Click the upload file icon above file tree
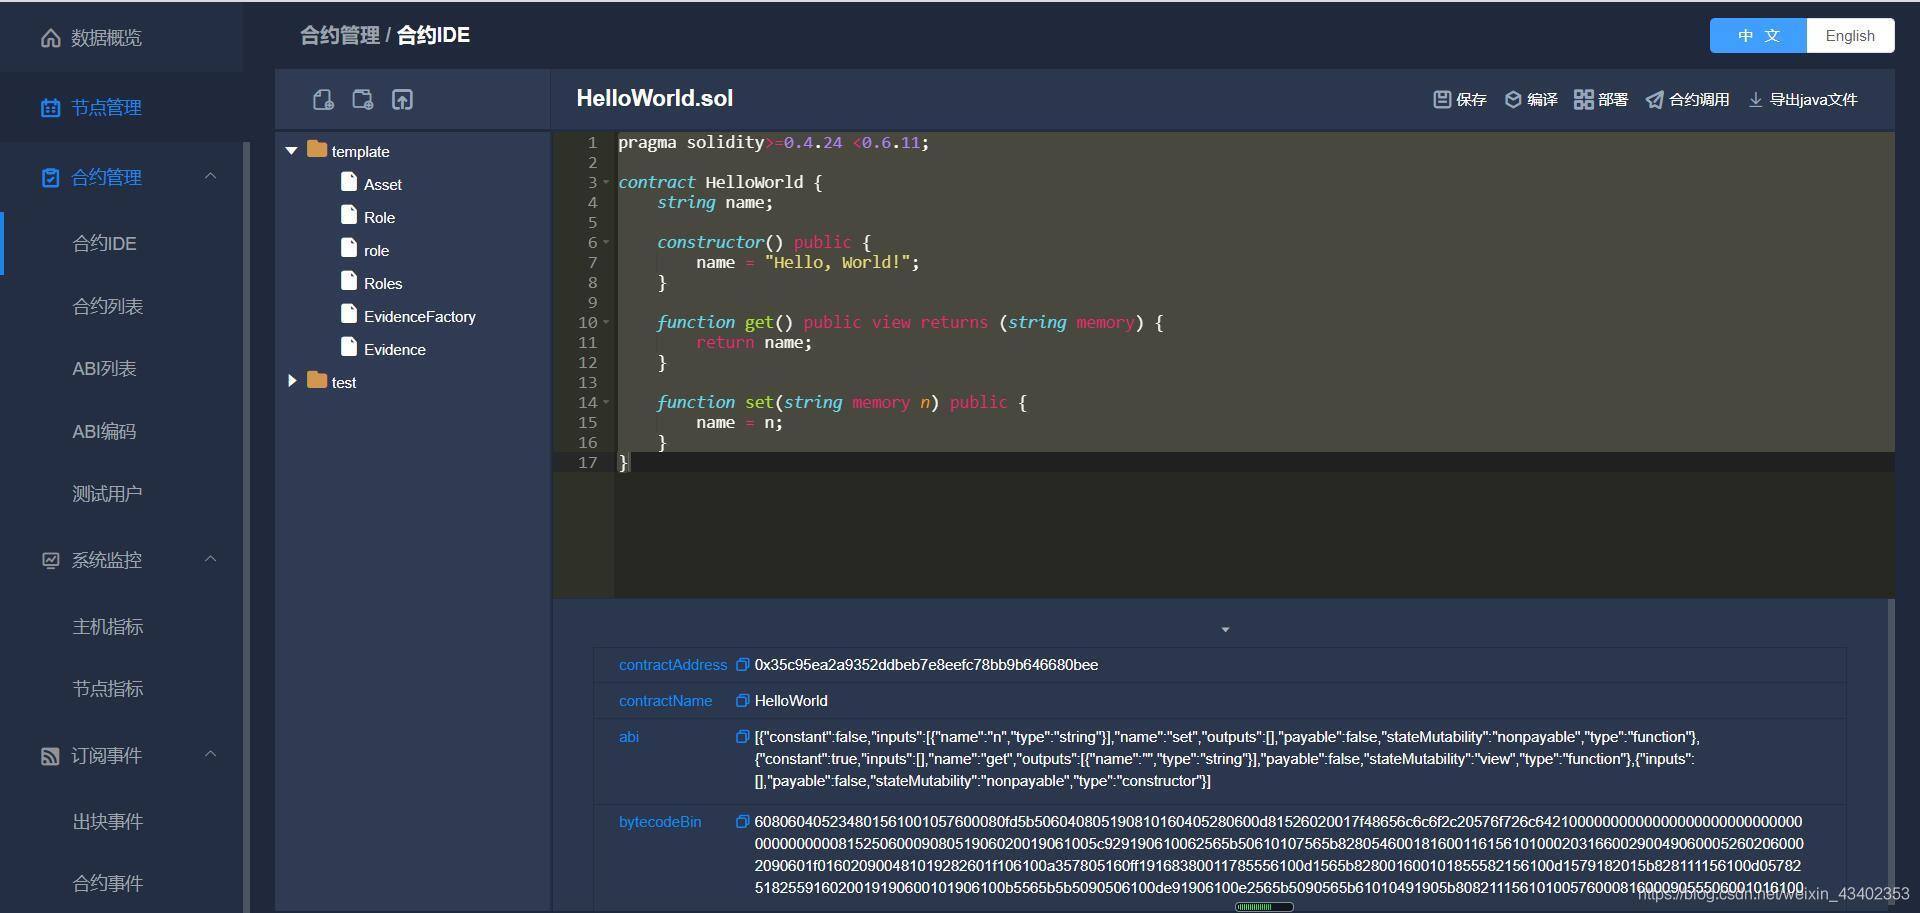 click(402, 99)
